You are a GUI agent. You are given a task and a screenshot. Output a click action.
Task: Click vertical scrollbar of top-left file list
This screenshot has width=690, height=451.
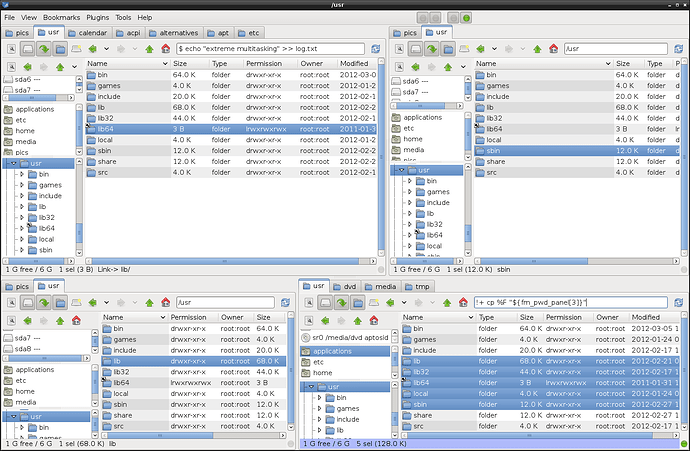tap(381, 157)
